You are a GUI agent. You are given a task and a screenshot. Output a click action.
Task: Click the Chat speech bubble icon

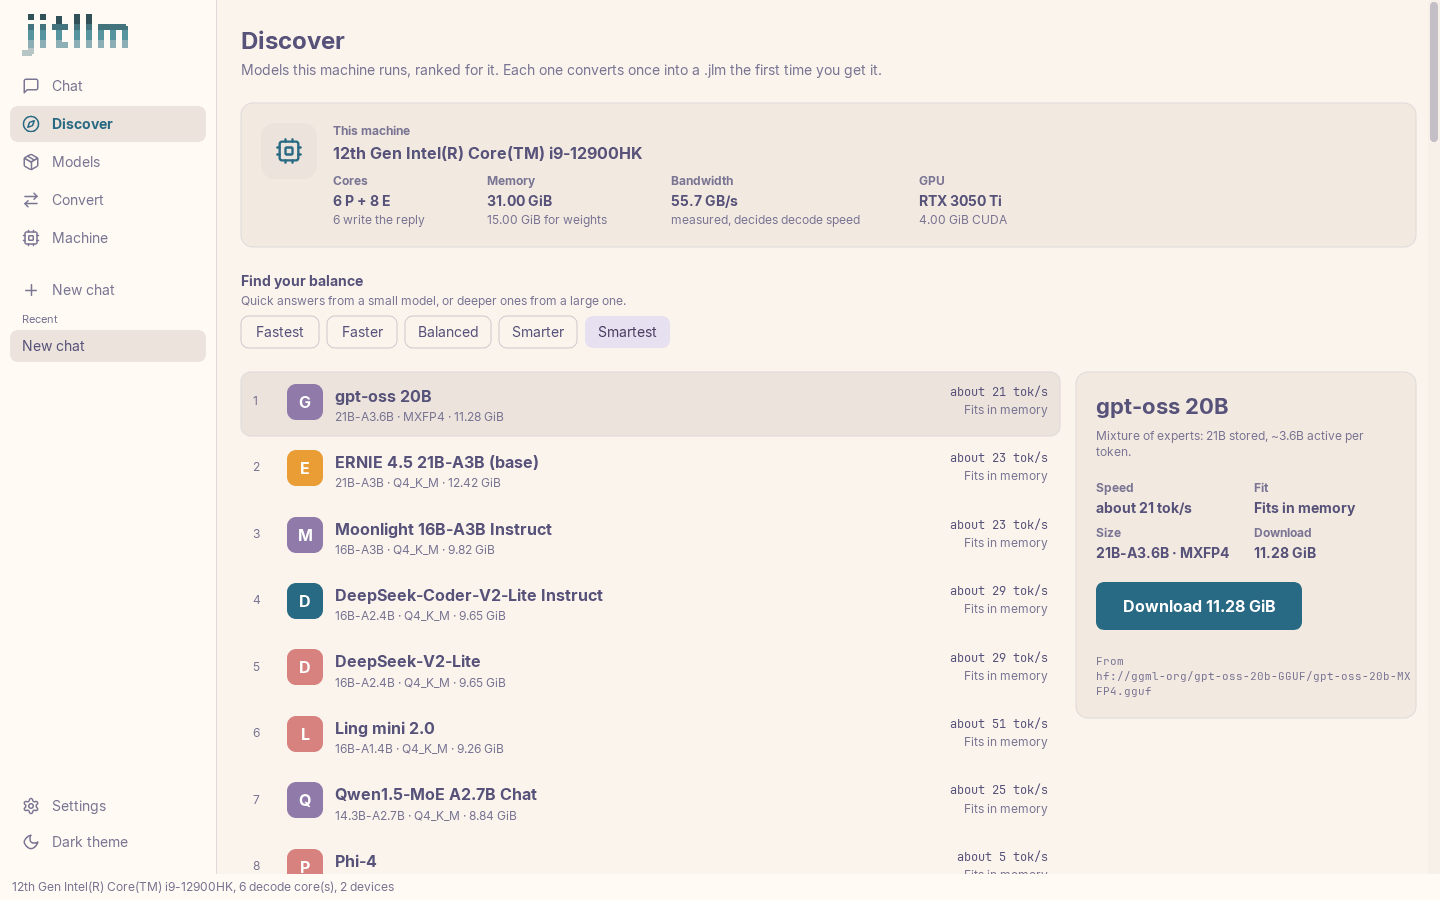point(31,86)
